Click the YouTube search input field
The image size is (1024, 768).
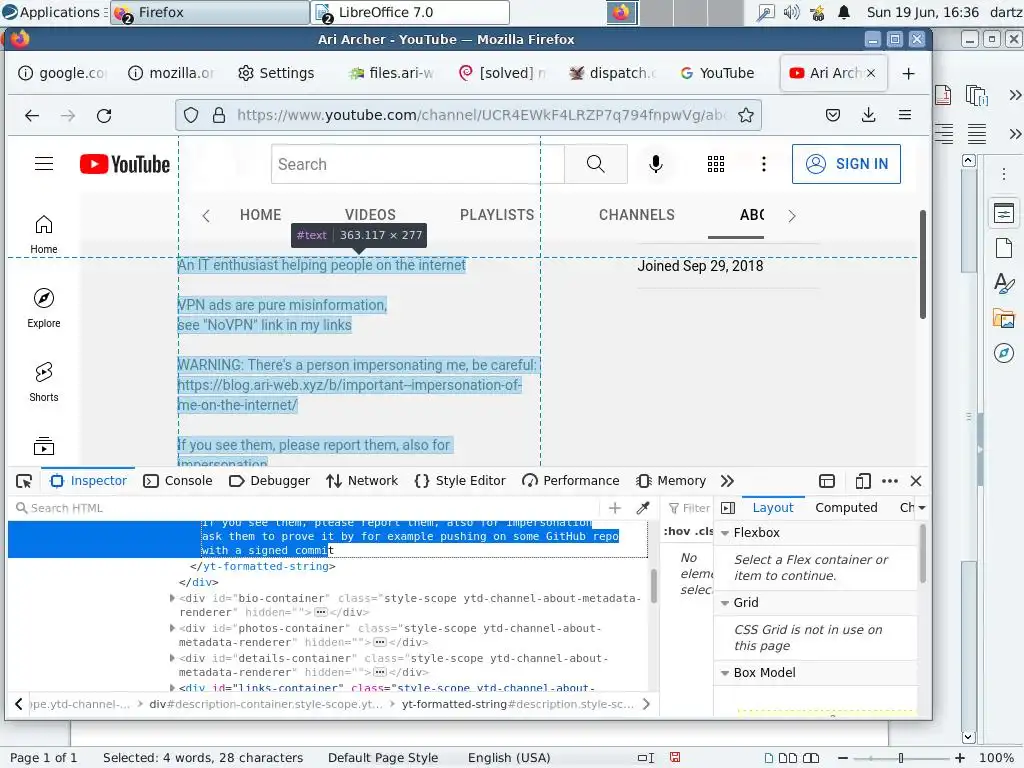click(418, 164)
